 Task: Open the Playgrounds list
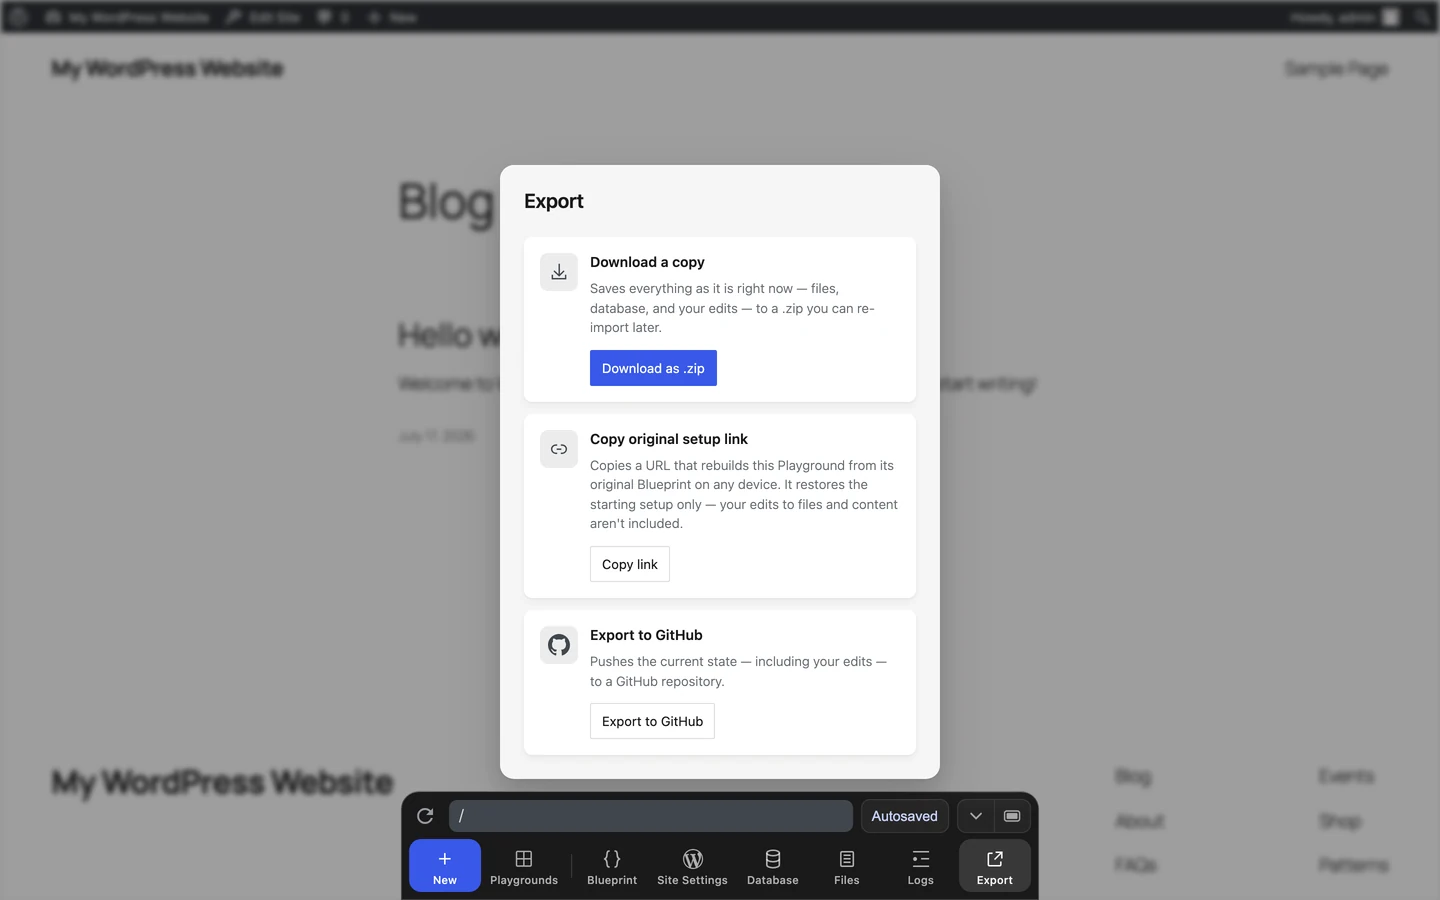coord(524,866)
